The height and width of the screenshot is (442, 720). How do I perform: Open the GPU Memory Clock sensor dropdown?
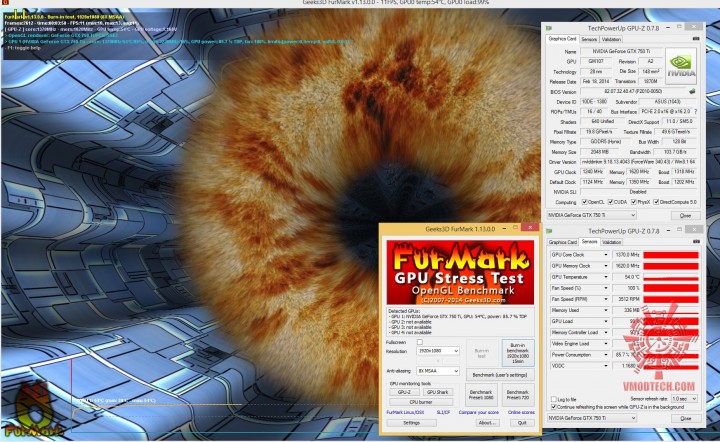(606, 266)
